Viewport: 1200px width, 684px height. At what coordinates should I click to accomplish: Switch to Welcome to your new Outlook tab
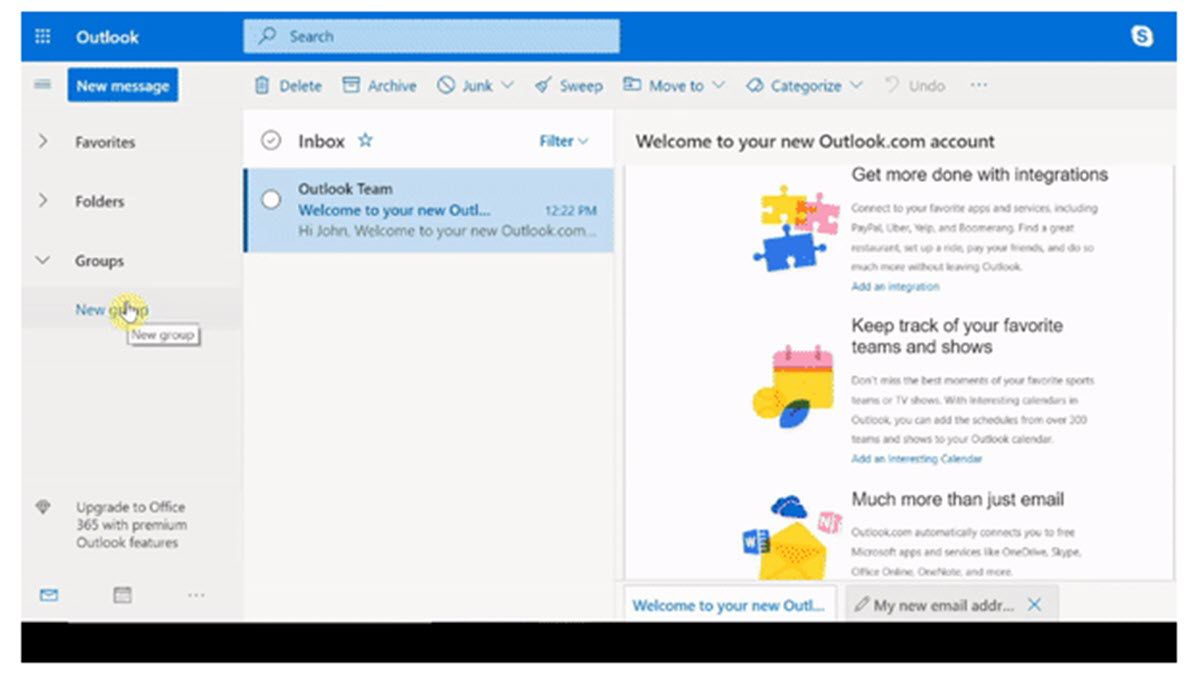click(731, 605)
